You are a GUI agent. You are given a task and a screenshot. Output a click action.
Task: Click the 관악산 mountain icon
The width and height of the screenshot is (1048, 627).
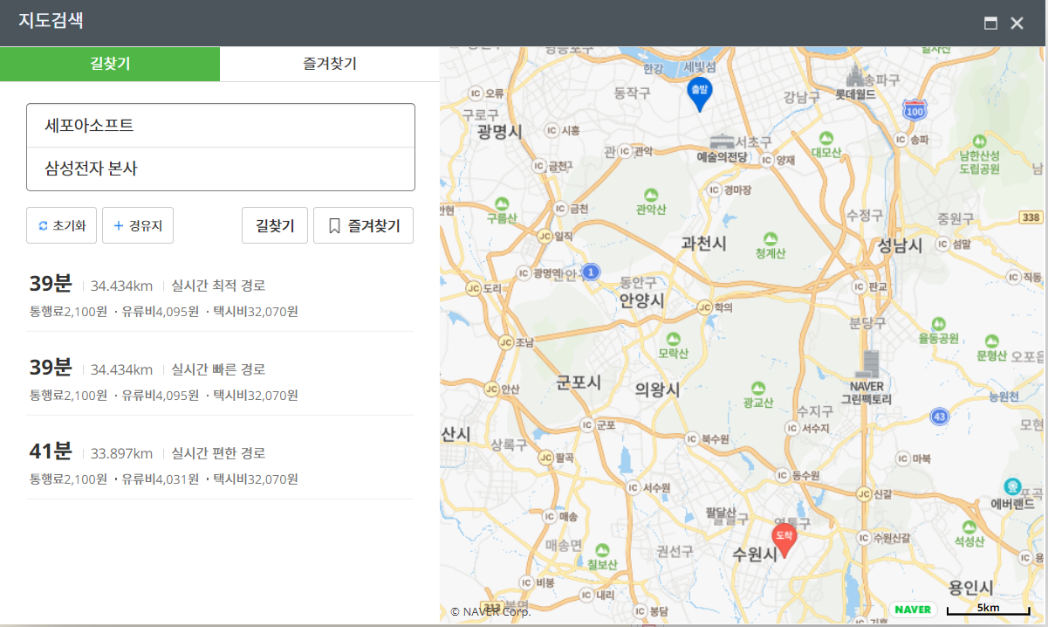tap(651, 195)
